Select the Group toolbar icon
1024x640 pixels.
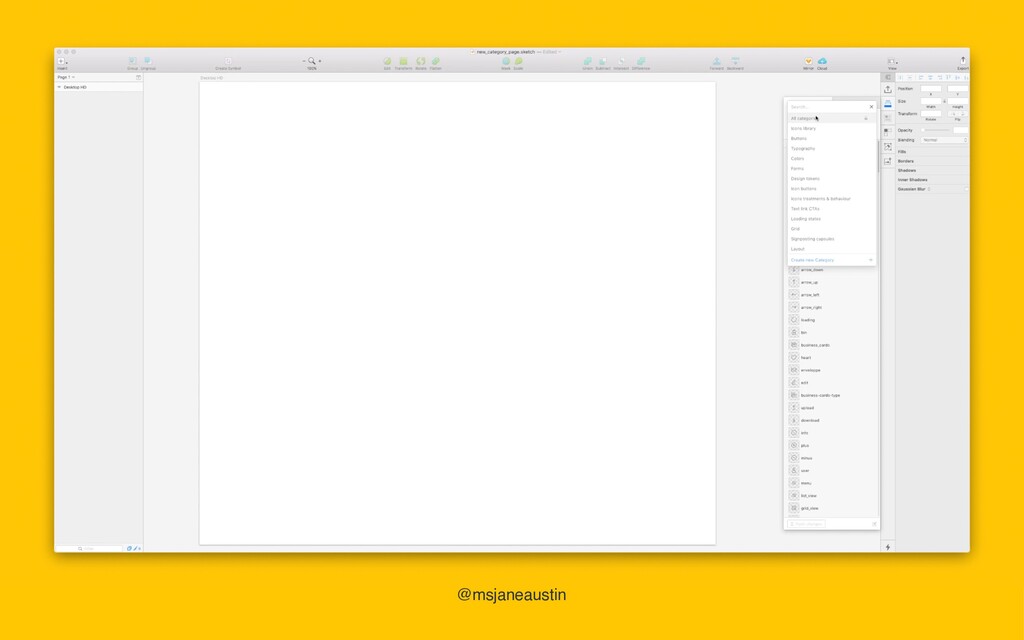pos(133,61)
